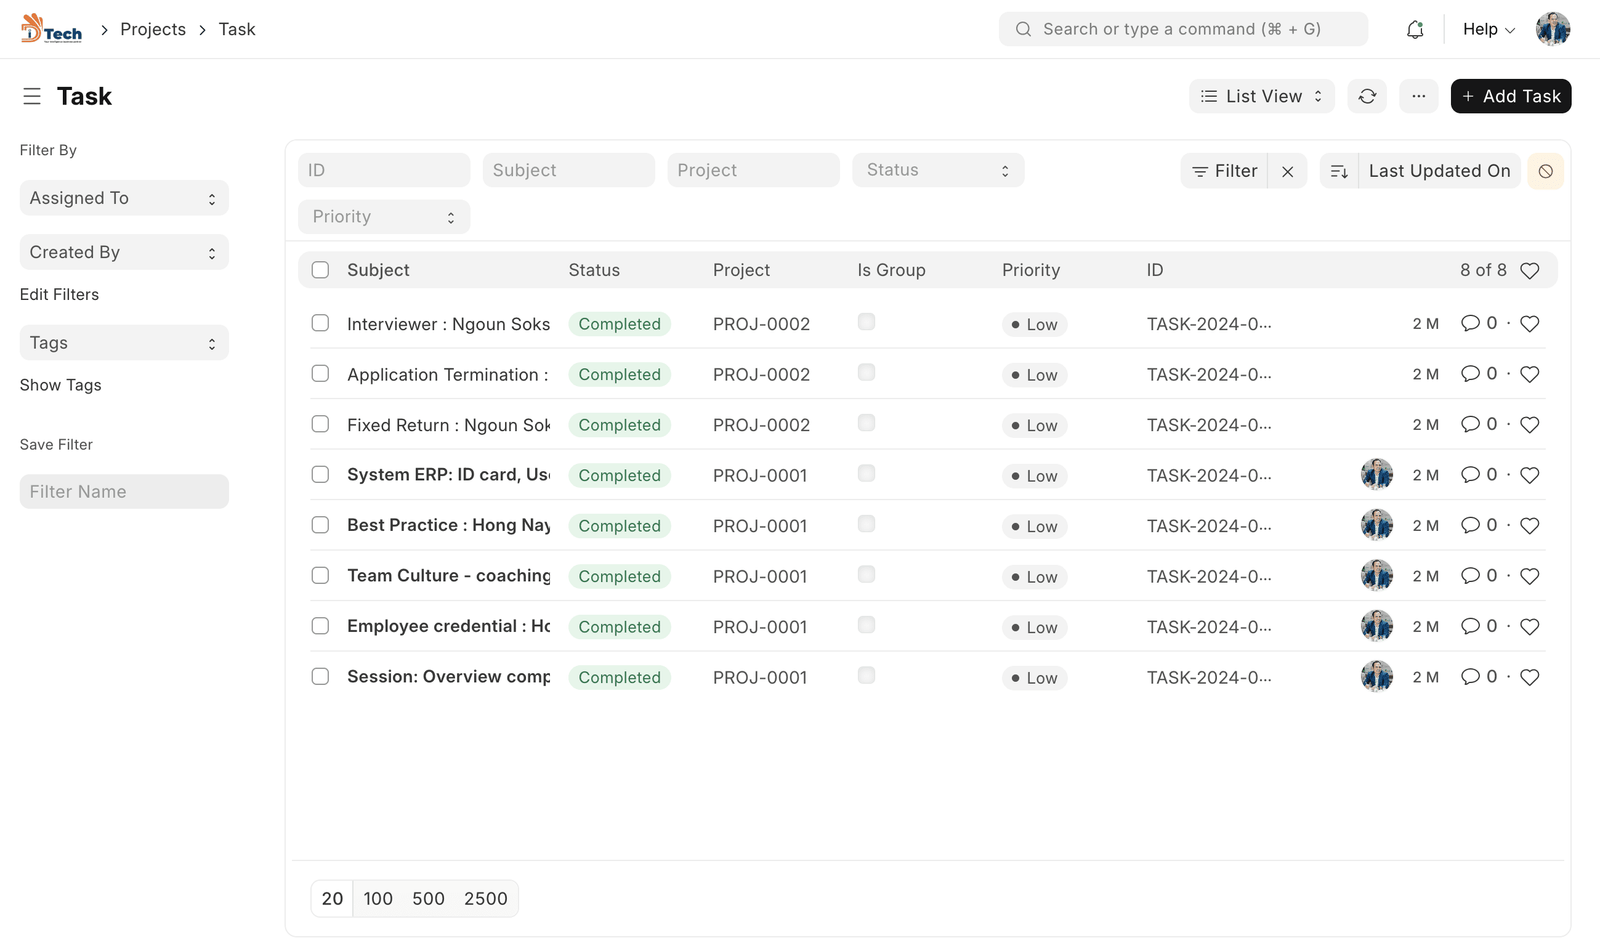This screenshot has width=1600, height=951.
Task: Open the three-dot more options menu
Action: pyautogui.click(x=1418, y=96)
